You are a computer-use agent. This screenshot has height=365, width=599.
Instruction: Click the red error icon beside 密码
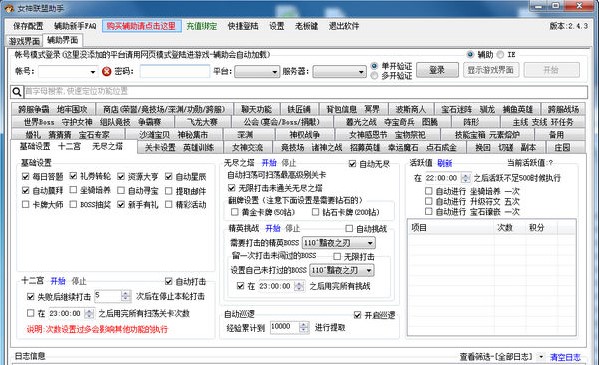click(107, 71)
